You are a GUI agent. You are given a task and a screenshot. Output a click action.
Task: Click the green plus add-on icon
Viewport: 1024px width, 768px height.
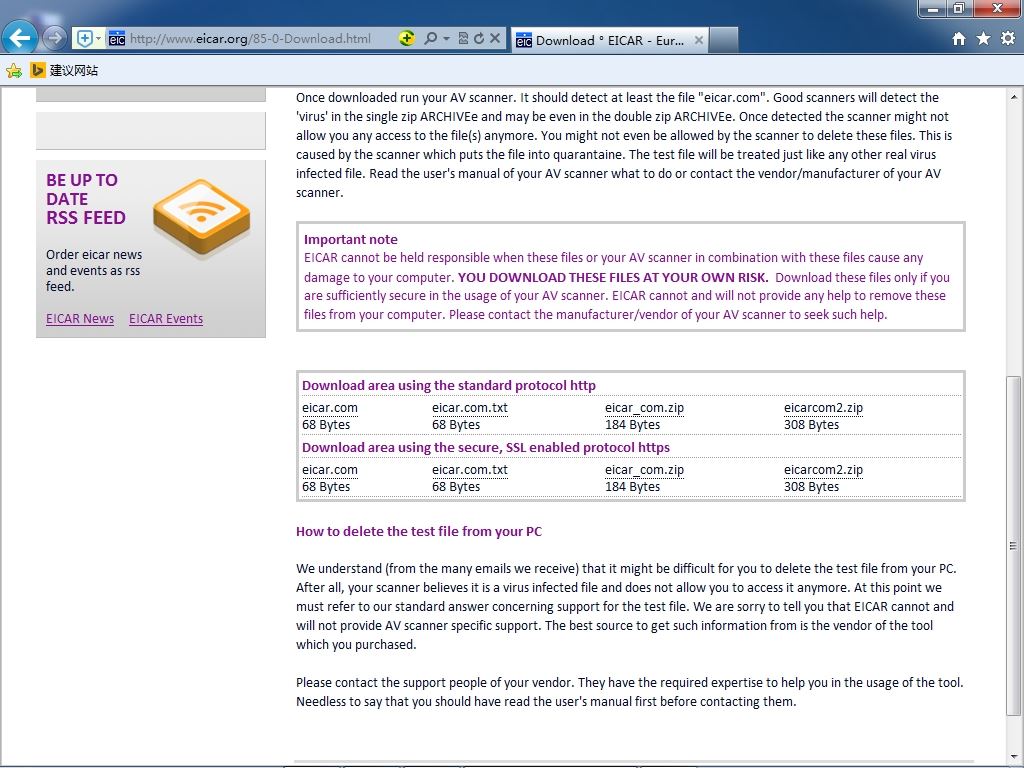click(x=406, y=39)
